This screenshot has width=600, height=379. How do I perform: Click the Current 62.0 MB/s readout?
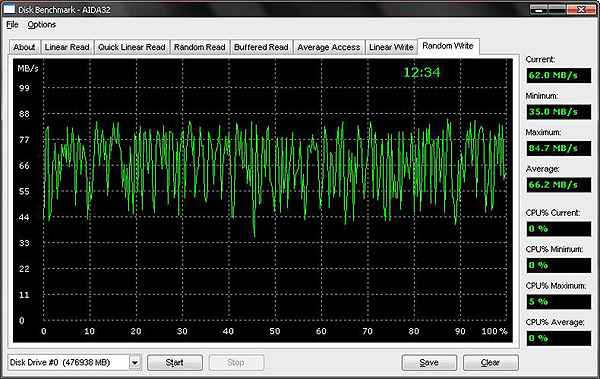(x=559, y=75)
